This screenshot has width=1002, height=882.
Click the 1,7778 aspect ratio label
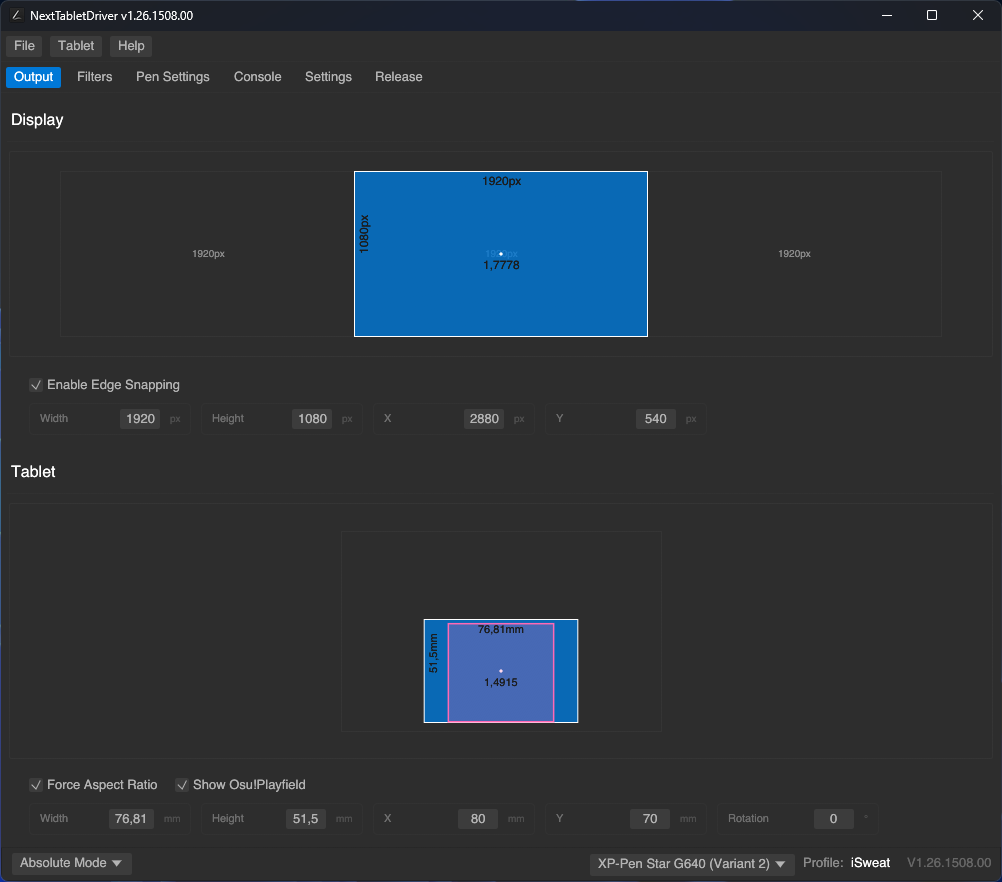[502, 265]
